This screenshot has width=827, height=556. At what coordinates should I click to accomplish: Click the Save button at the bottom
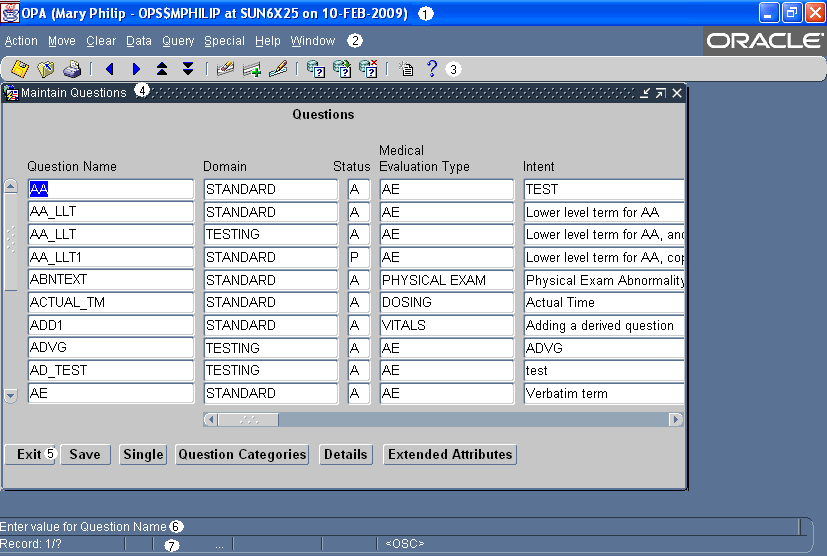click(x=85, y=454)
